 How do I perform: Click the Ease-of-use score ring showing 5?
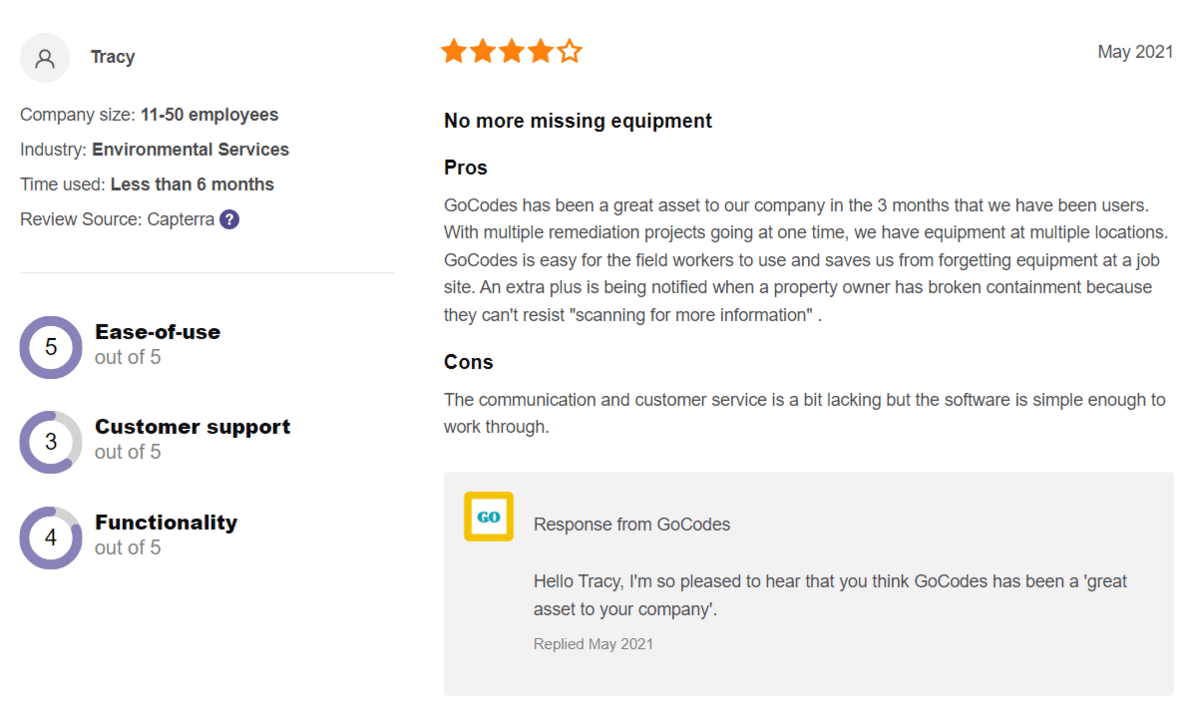(51, 347)
